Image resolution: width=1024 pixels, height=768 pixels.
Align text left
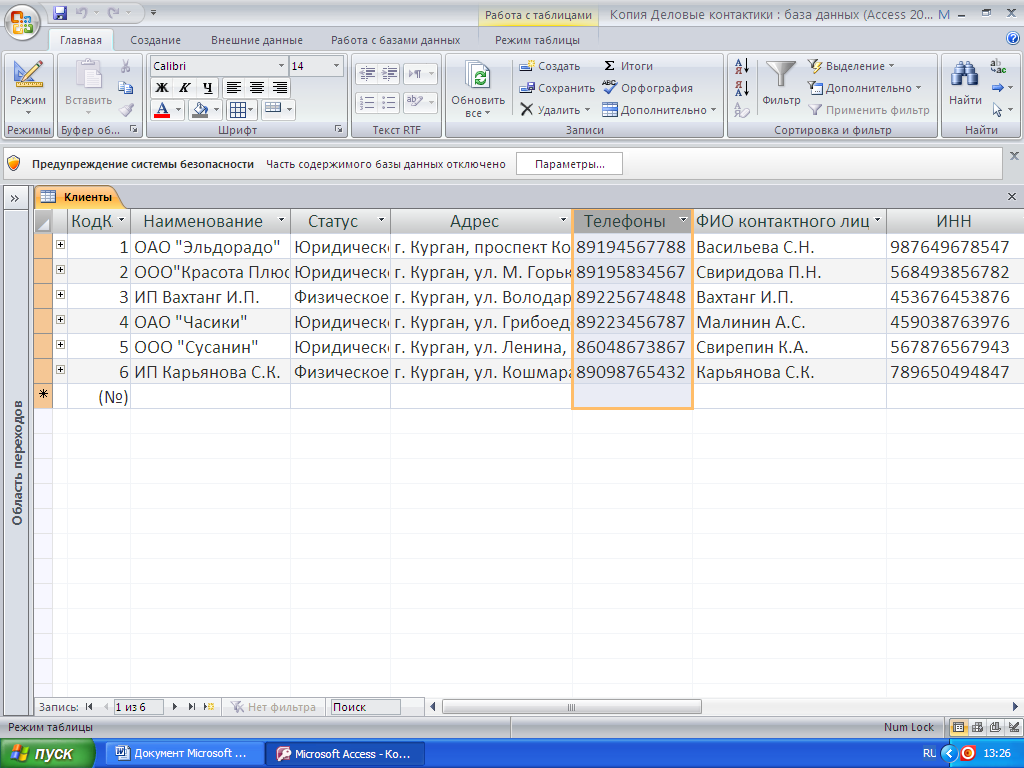(x=234, y=88)
